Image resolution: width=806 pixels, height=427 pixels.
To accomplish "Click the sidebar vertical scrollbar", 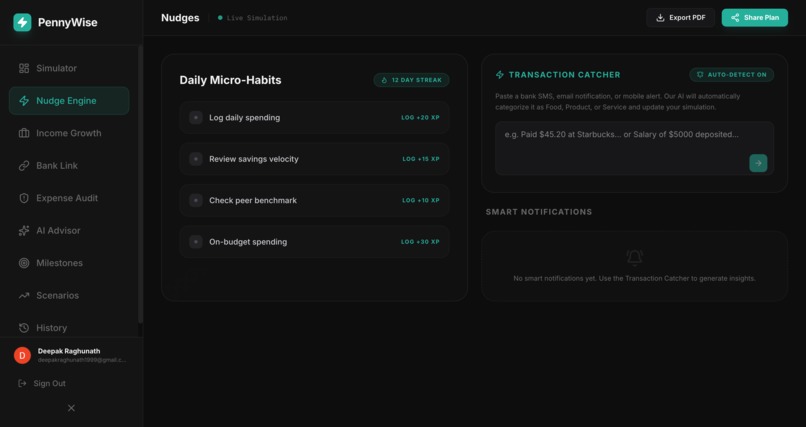I will pyautogui.click(x=140, y=185).
